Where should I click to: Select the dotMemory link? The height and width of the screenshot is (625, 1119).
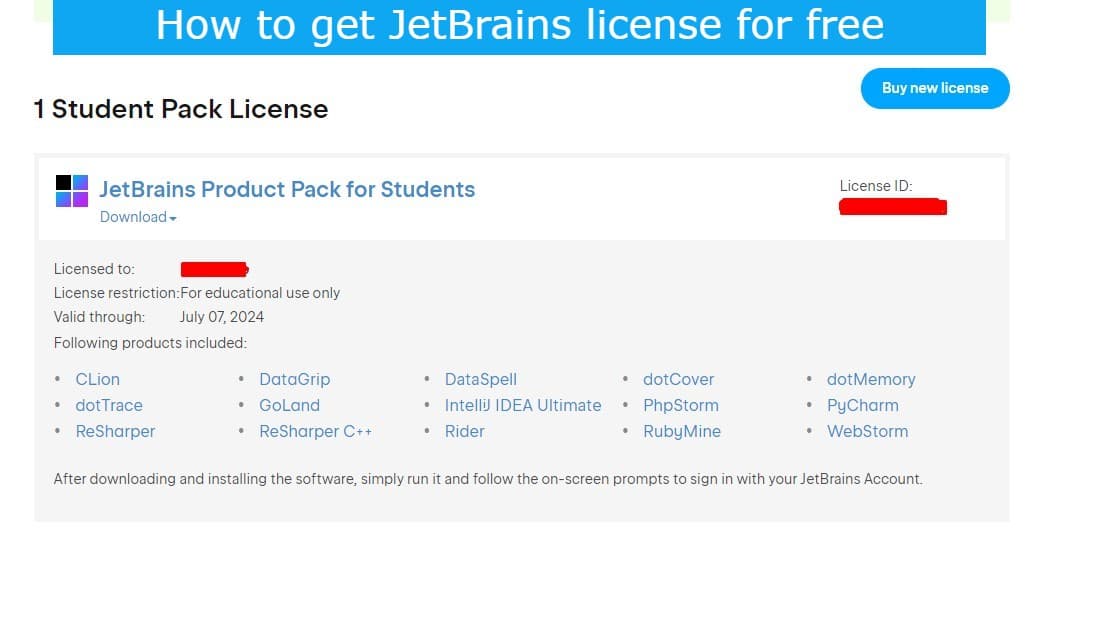[871, 379]
